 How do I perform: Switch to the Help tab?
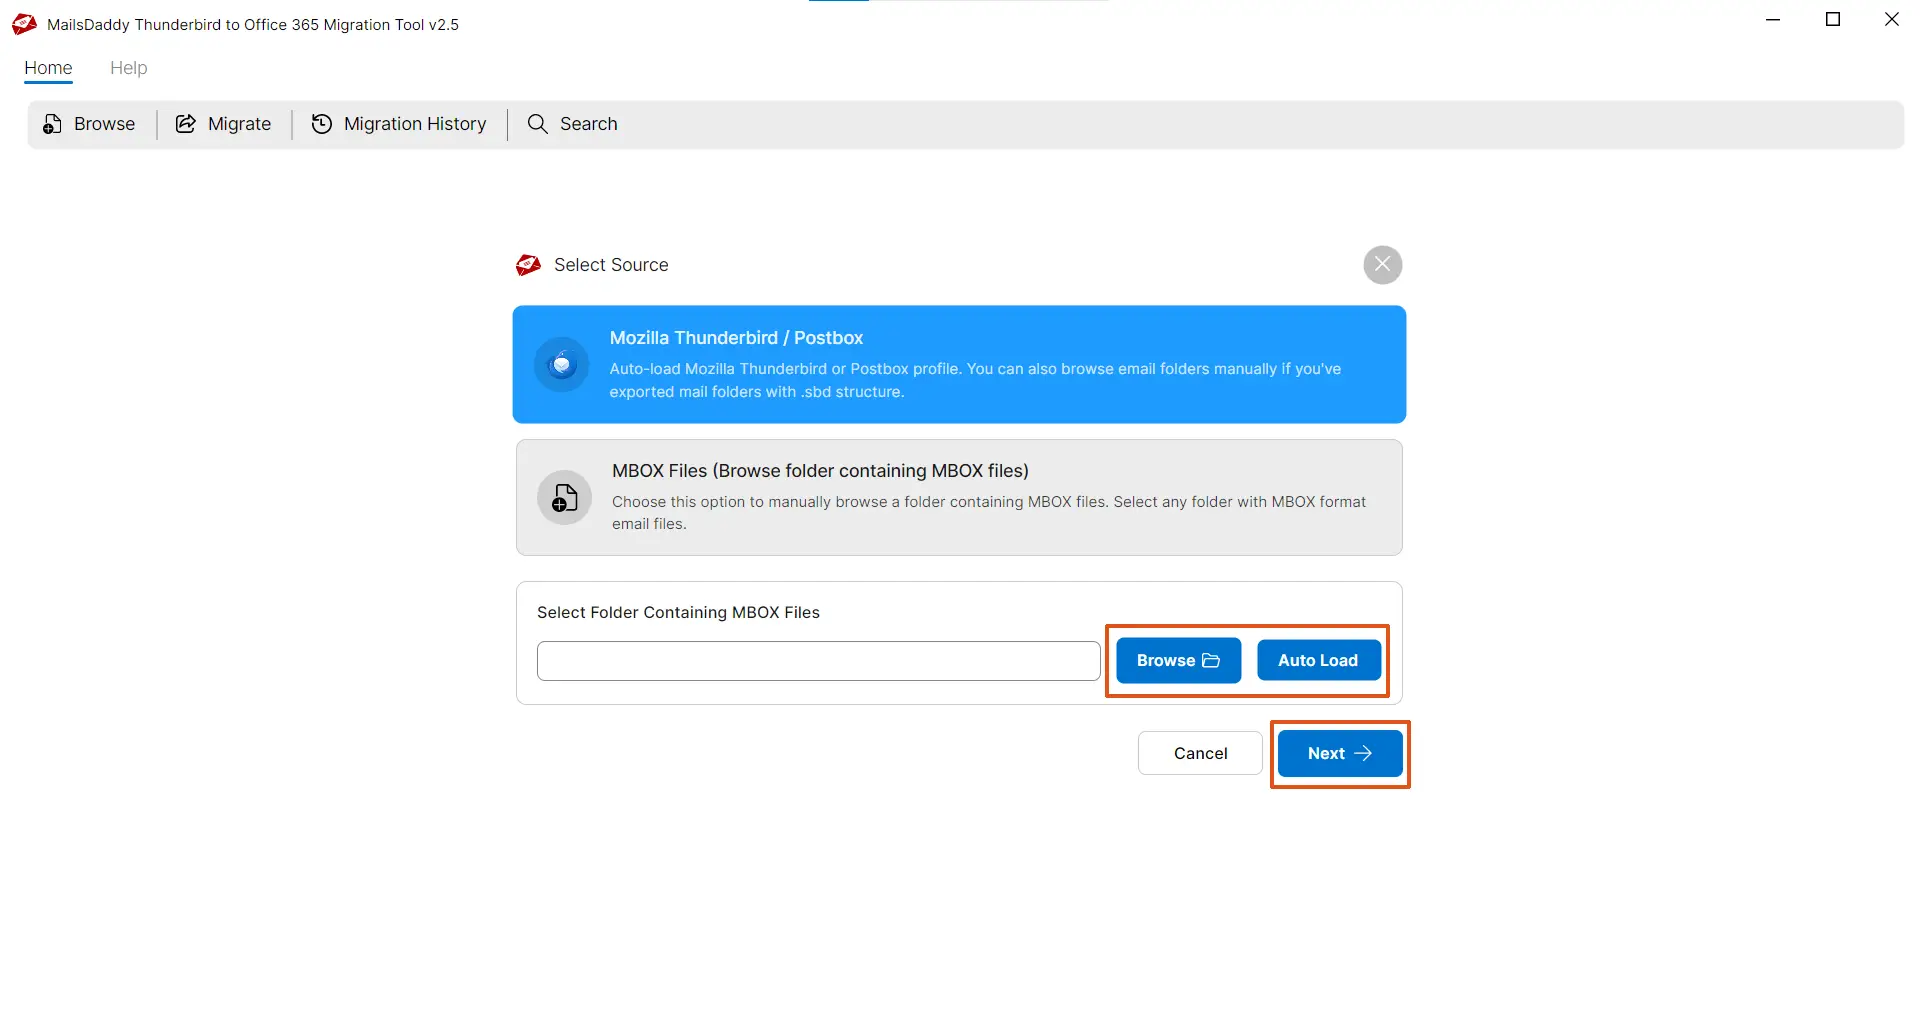128,68
